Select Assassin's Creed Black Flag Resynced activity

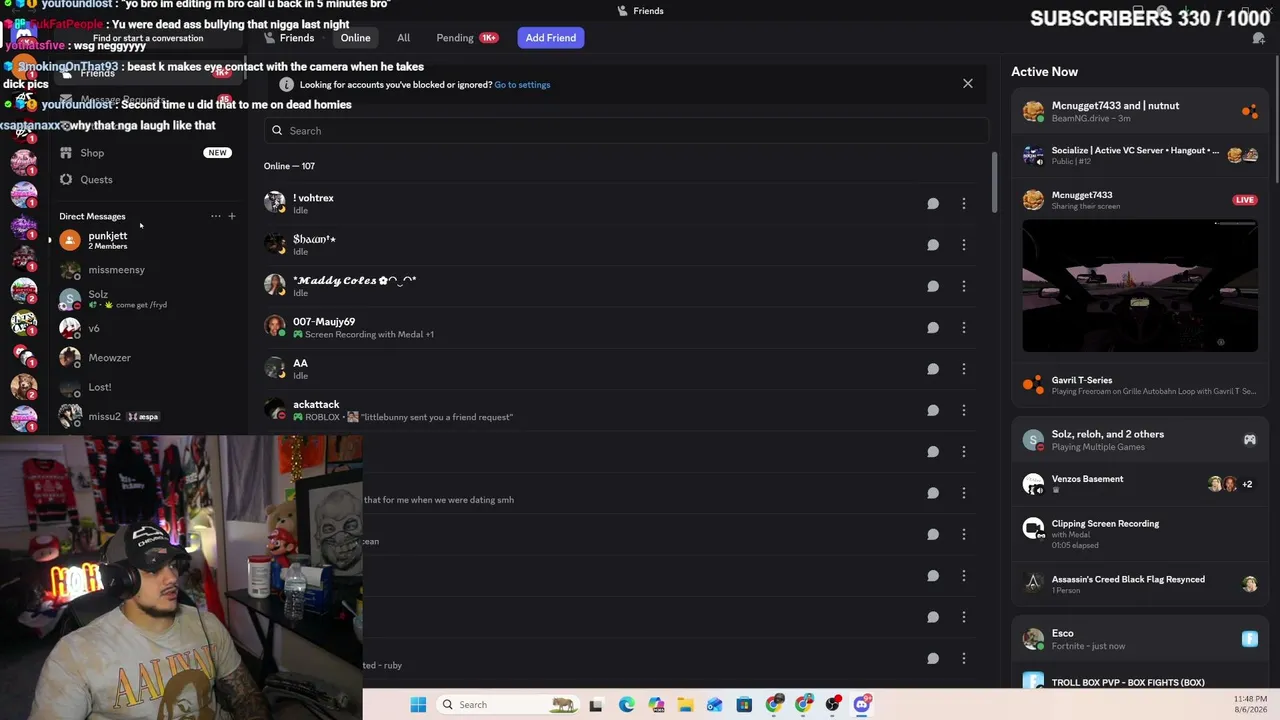tap(1140, 584)
